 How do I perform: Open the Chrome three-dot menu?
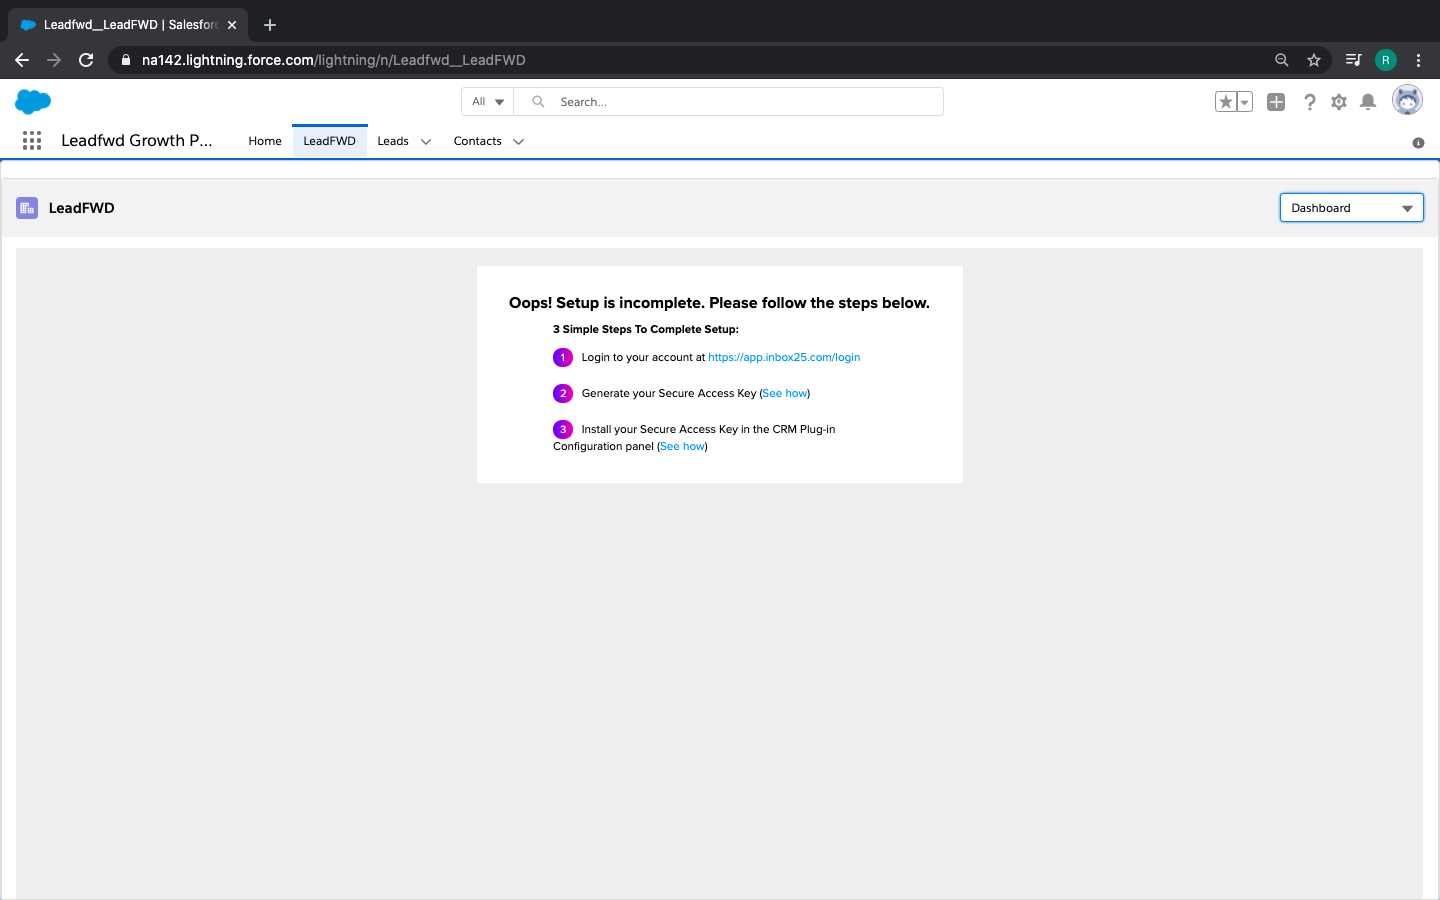click(x=1418, y=60)
